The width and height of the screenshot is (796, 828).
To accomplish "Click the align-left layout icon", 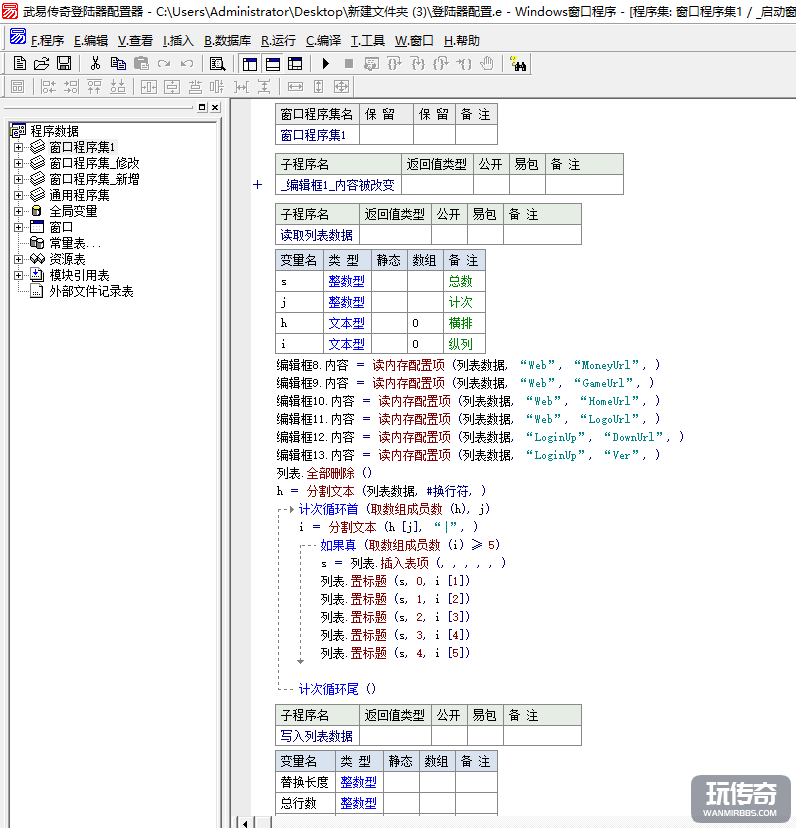I will point(48,86).
